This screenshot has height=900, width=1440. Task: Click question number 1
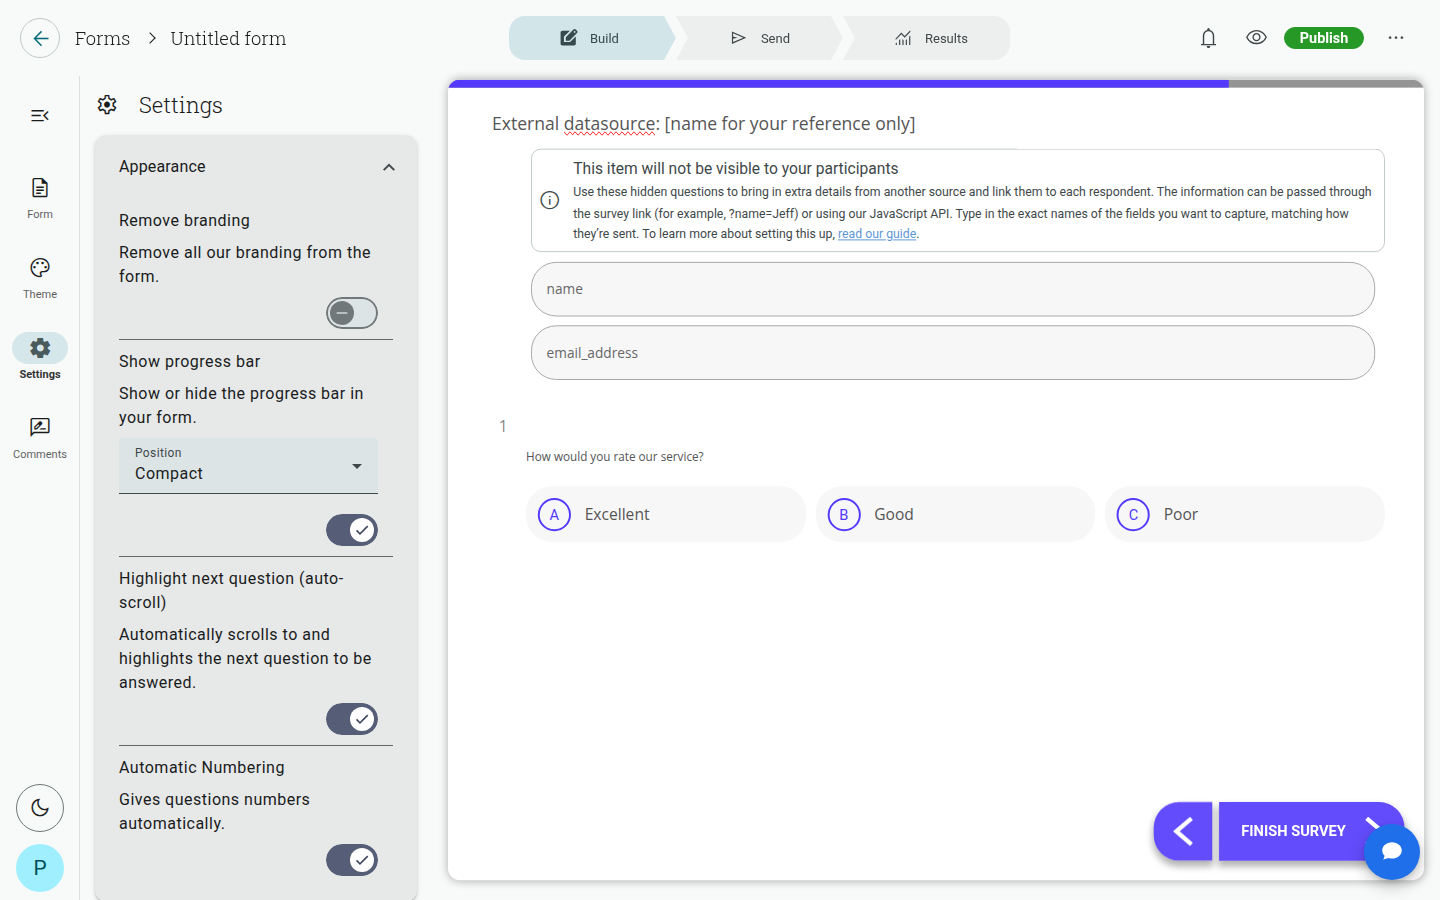pos(503,426)
